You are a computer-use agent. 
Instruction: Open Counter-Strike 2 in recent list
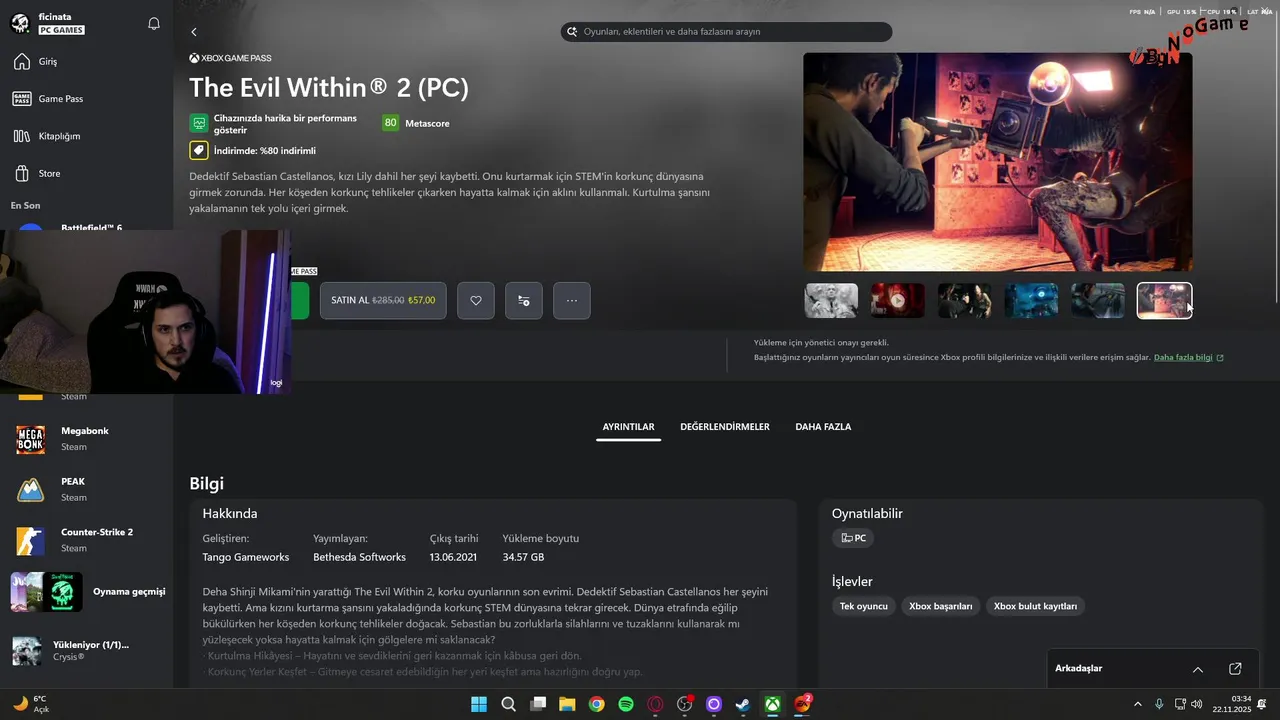(86, 540)
